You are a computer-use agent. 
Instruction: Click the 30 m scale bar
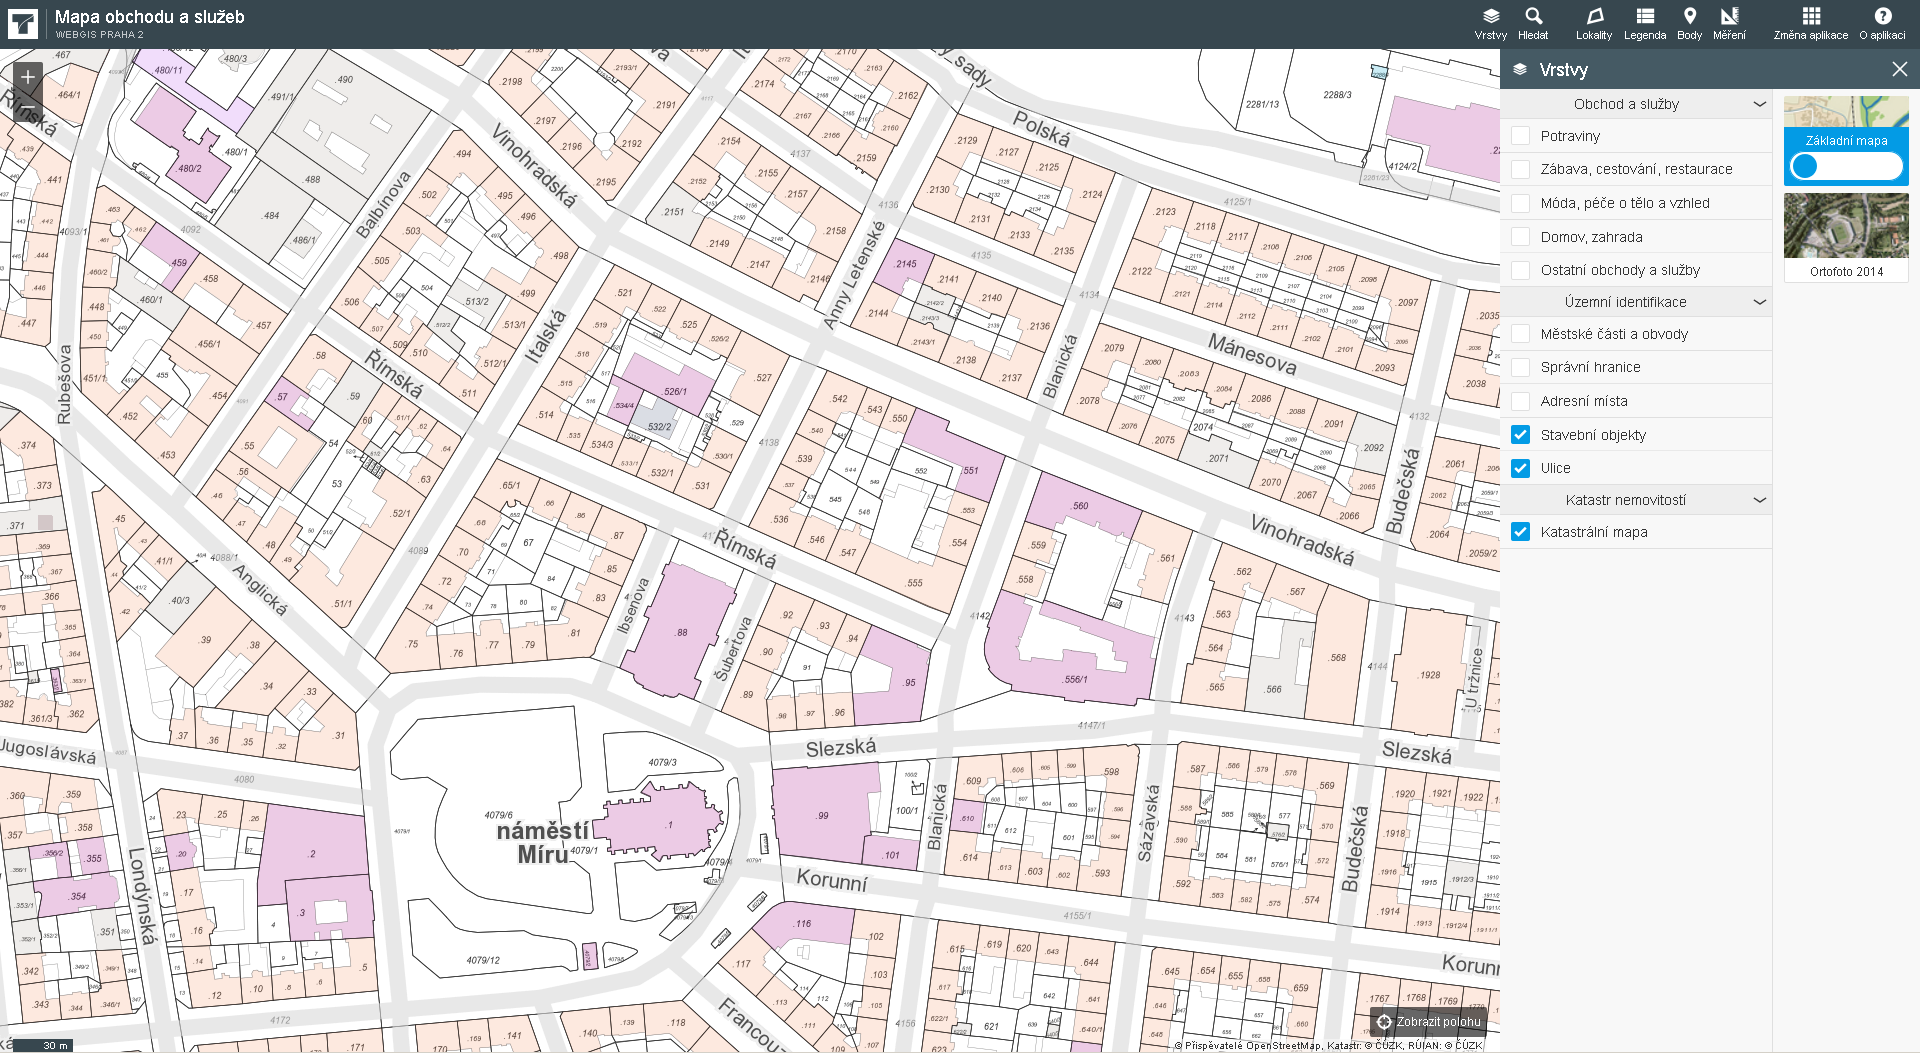[x=43, y=1045]
